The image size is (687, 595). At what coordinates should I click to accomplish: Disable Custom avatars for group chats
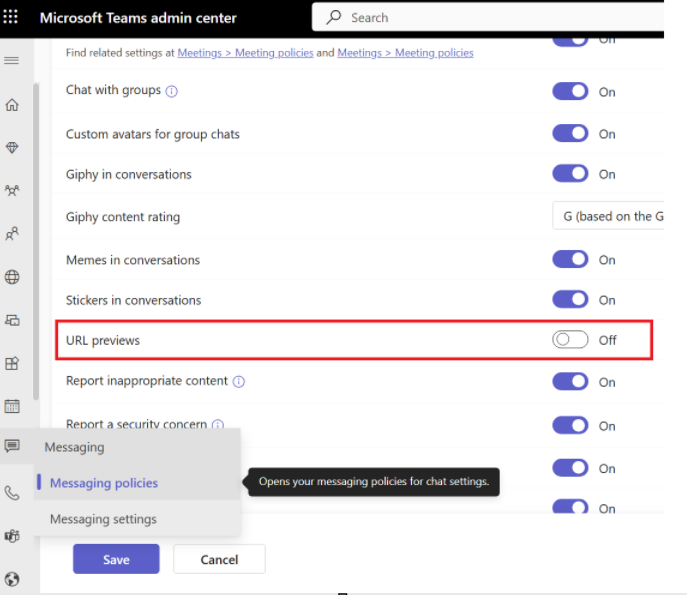570,133
